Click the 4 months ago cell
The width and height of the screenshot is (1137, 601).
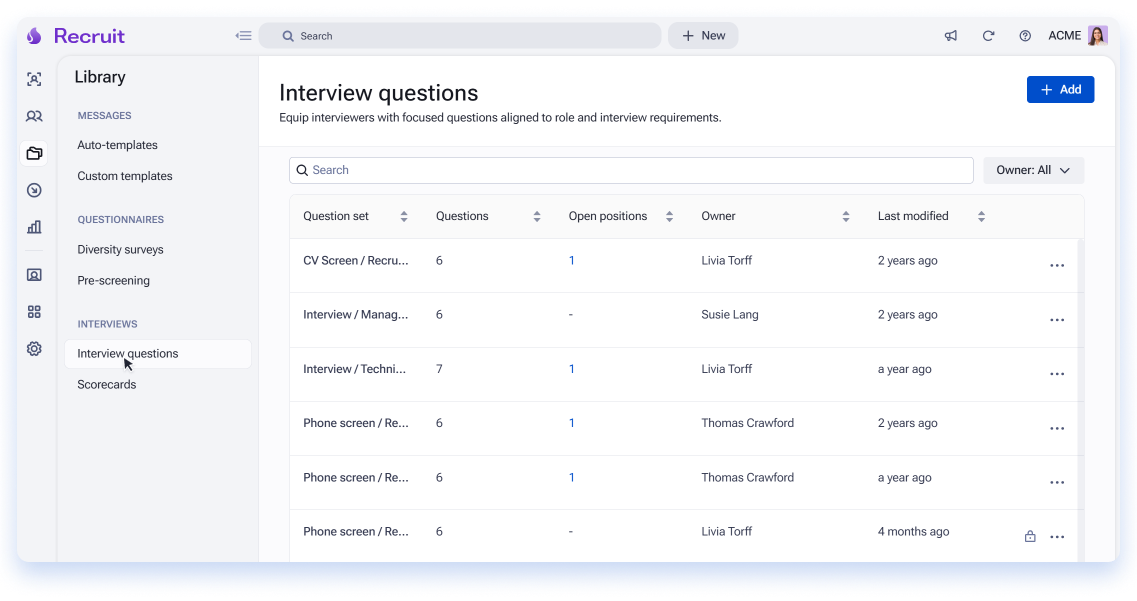[913, 531]
